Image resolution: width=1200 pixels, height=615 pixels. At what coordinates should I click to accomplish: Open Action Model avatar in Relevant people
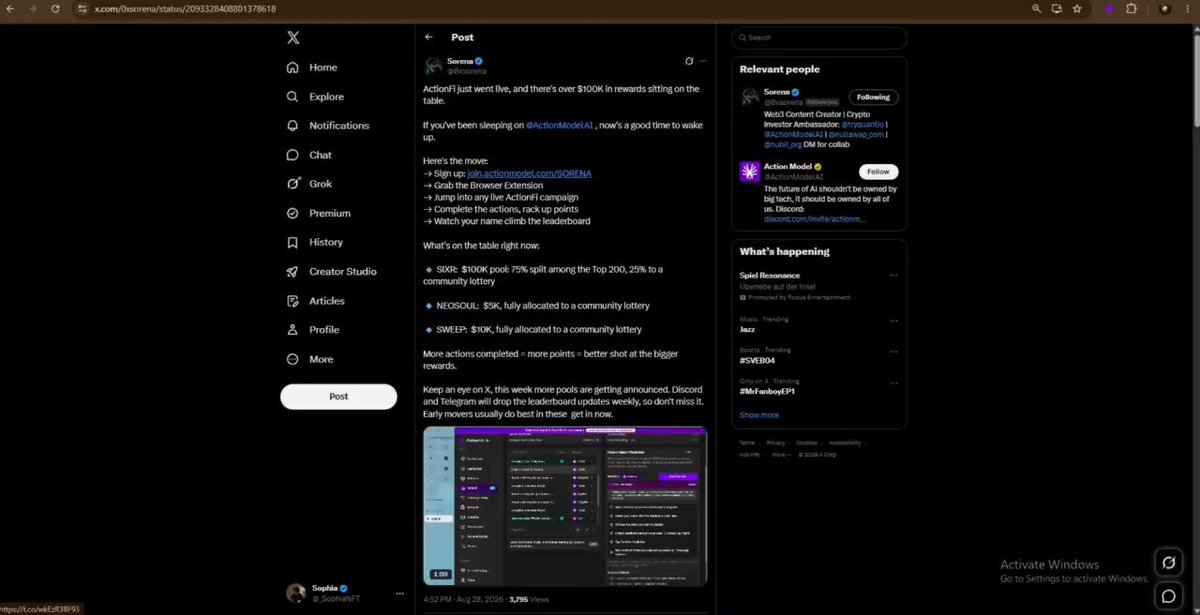(750, 170)
